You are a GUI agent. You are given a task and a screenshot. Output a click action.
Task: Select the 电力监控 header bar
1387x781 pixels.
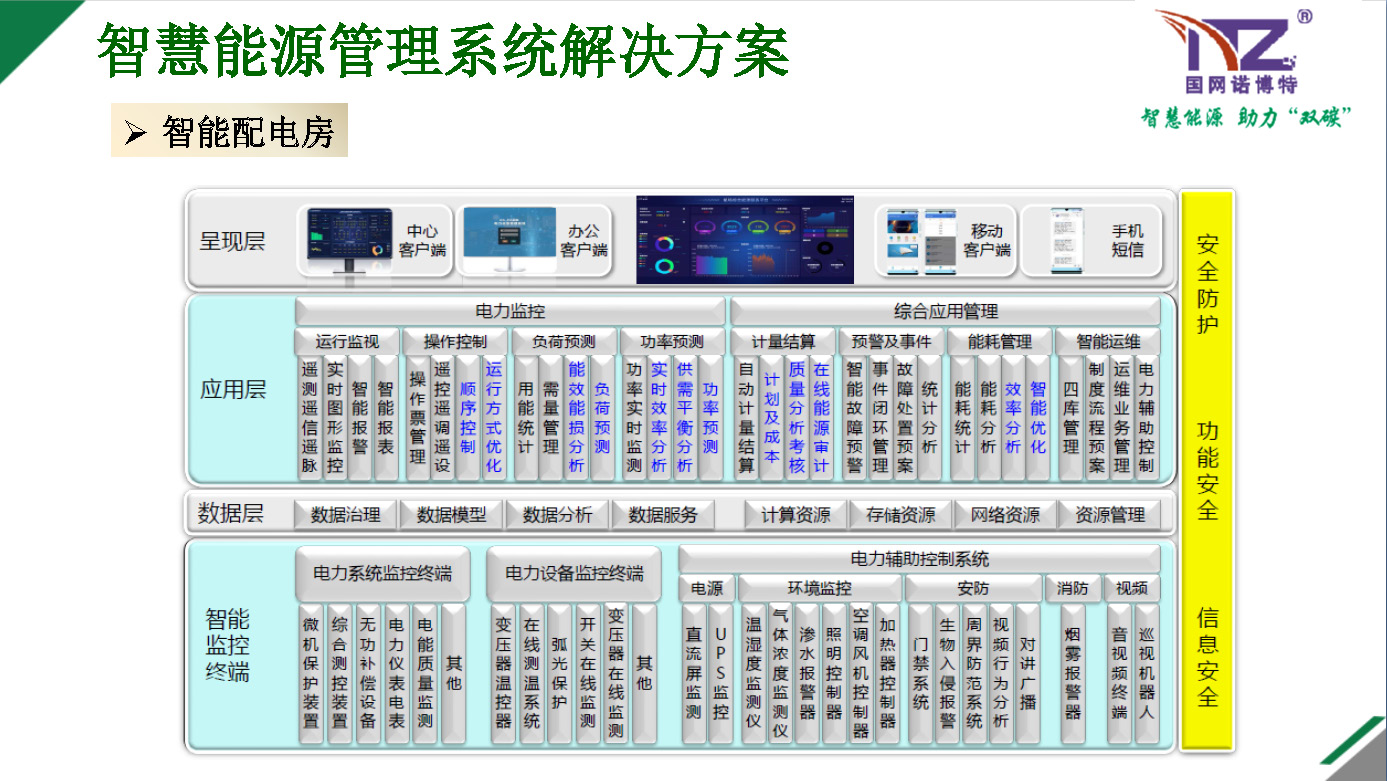pyautogui.click(x=510, y=311)
